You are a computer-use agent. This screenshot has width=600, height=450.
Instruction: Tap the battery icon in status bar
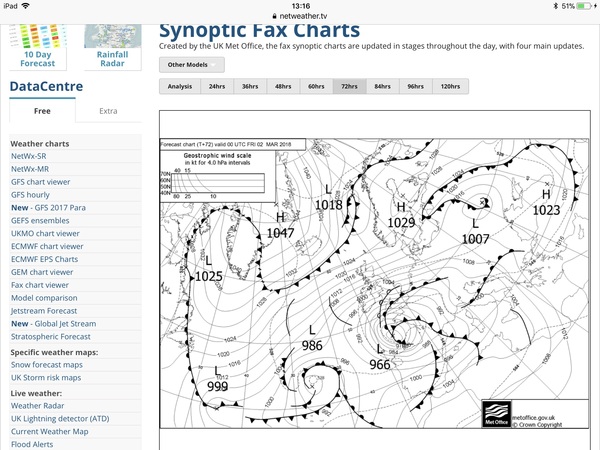[x=585, y=6]
